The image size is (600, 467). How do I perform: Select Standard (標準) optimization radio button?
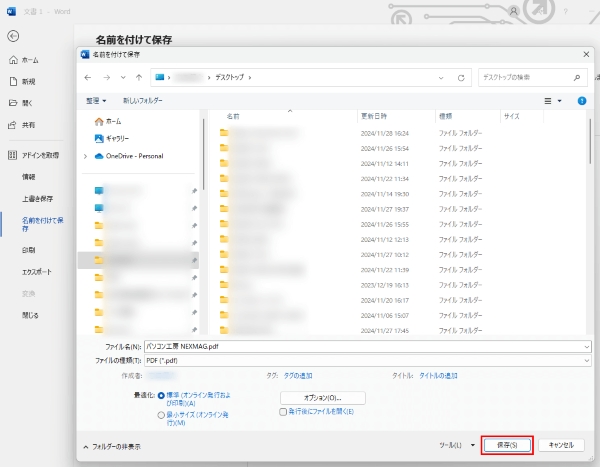click(161, 396)
